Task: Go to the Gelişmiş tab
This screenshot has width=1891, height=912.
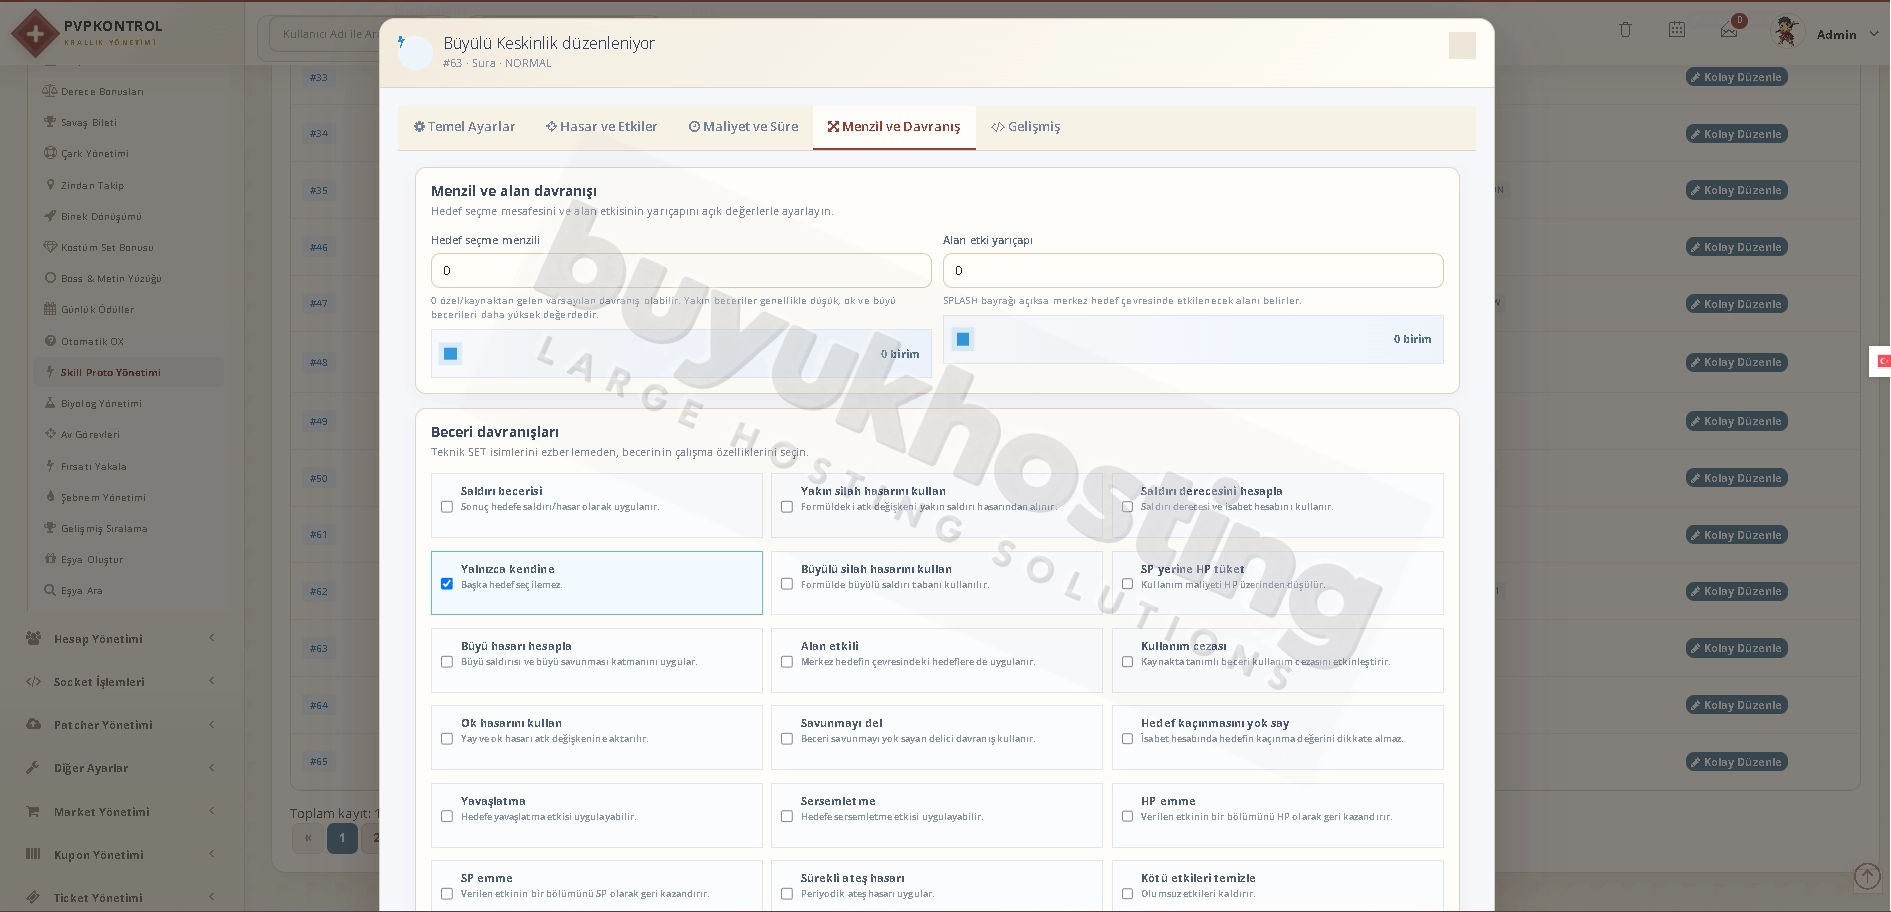Action: tap(1026, 127)
